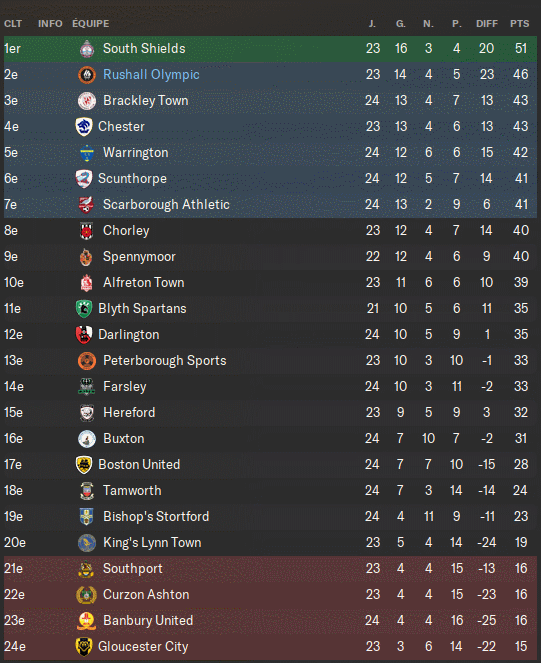Click the Chester club crest icon
Viewport: 541px width, 663px height.
(x=84, y=126)
